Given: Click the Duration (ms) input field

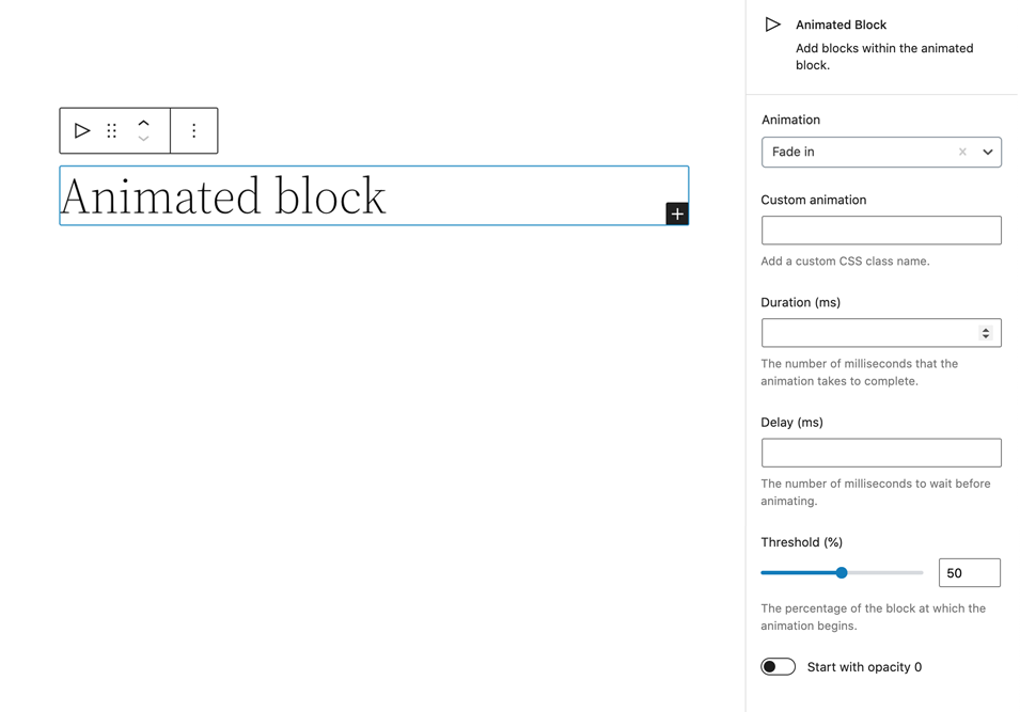Looking at the screenshot, I should [x=870, y=332].
